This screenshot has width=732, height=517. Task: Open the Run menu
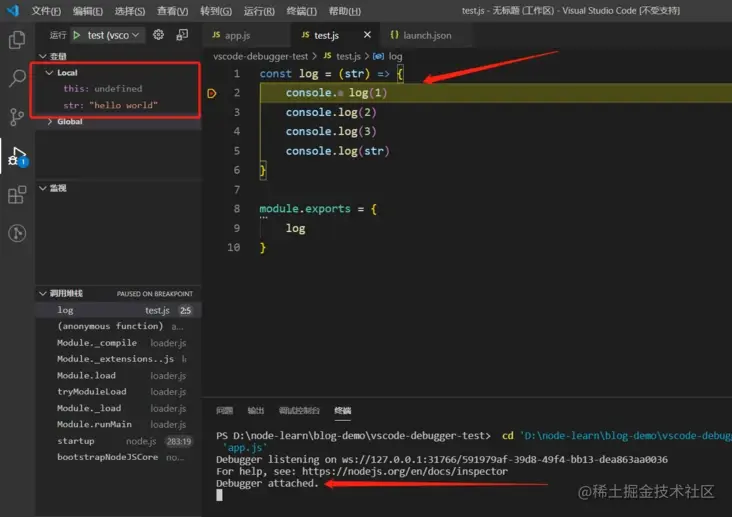coord(259,11)
